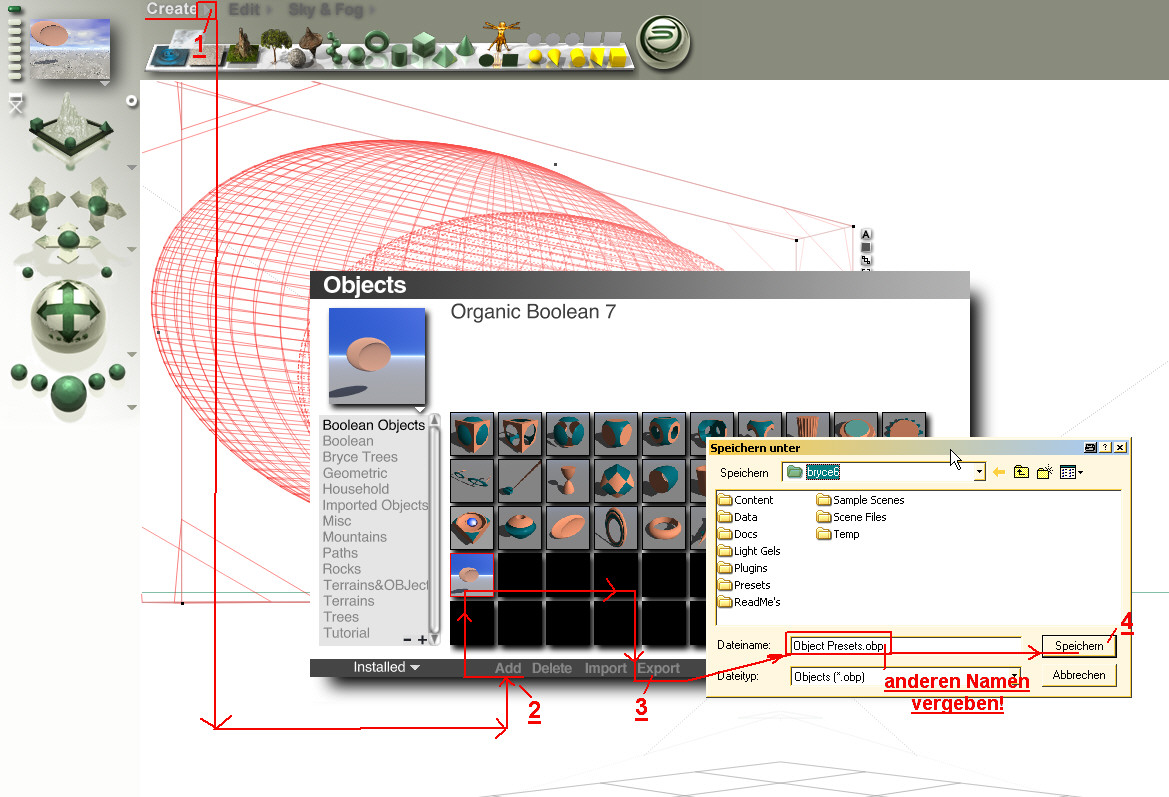Viewport: 1169px width, 797px height.
Task: Create a 2D square face object
Action: point(510,60)
